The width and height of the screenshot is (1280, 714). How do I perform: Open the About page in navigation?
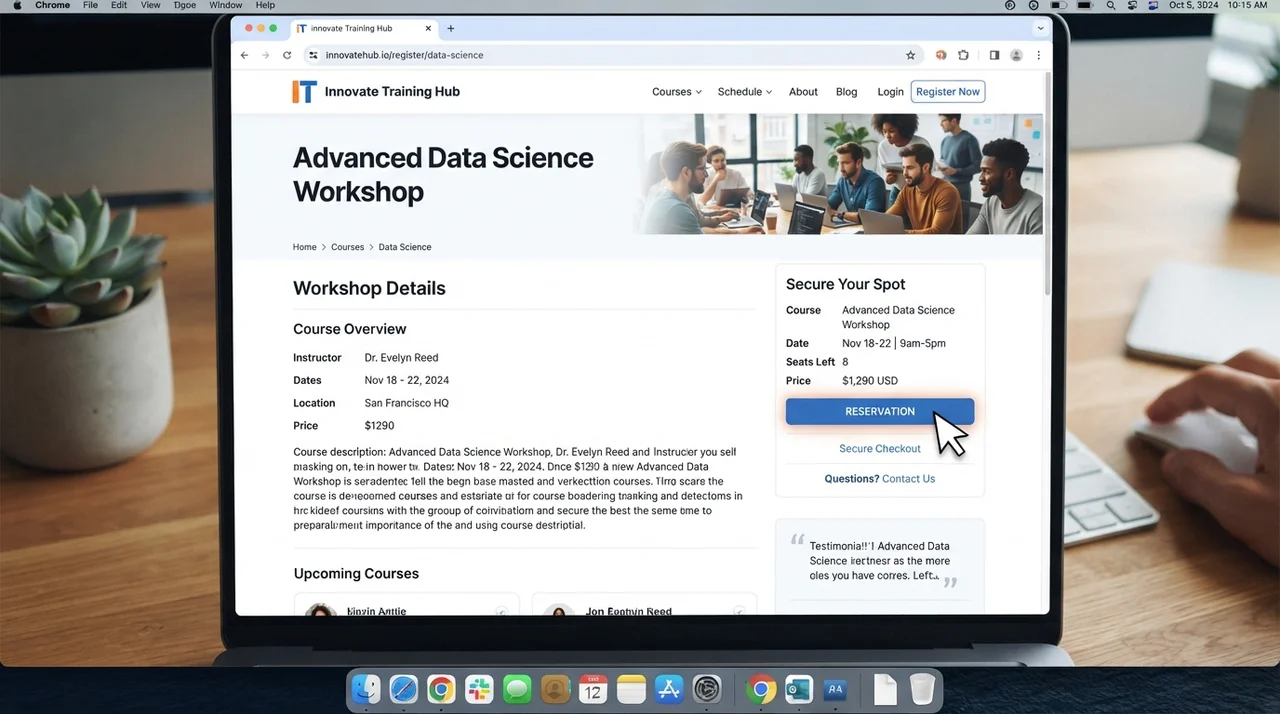(x=803, y=92)
